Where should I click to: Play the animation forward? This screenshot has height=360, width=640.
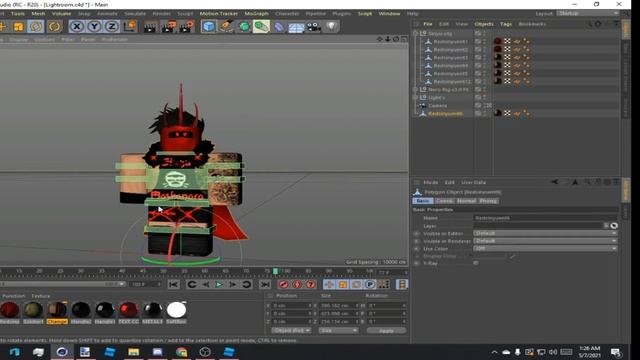pos(219,284)
